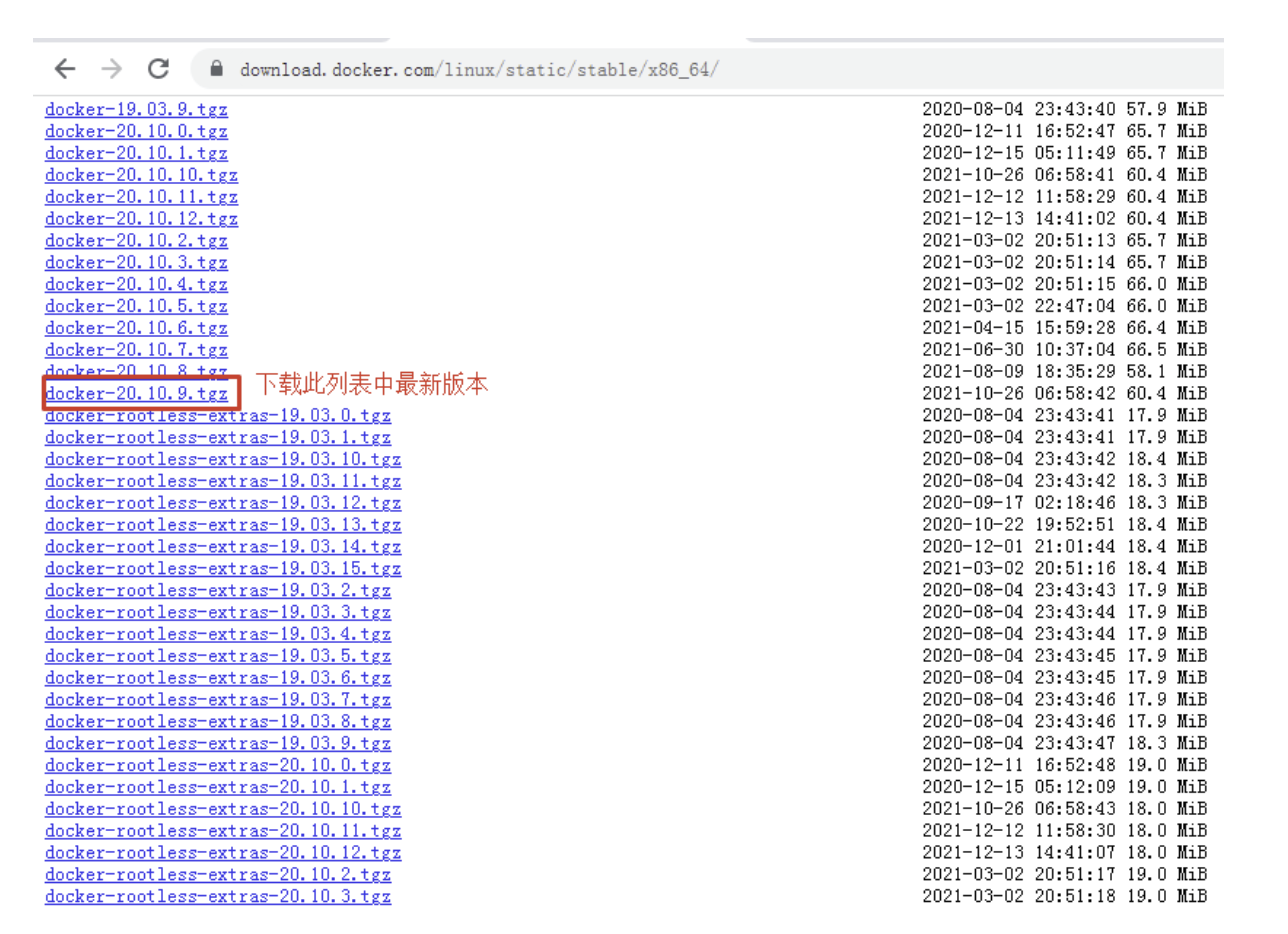
Task: Open the docker-20.10.3.tgz link
Action: 136,263
